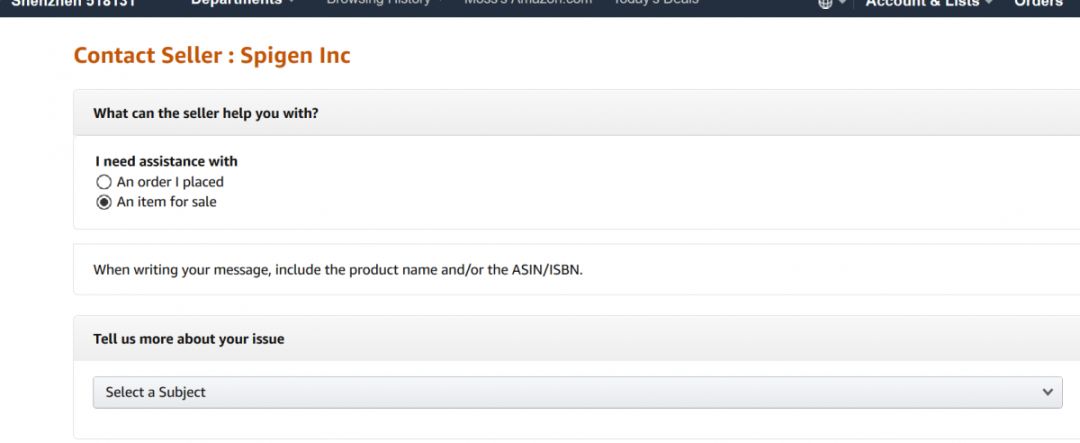The width and height of the screenshot is (1080, 443).
Task: Click the arrow next to Browsing History
Action: pos(441,3)
